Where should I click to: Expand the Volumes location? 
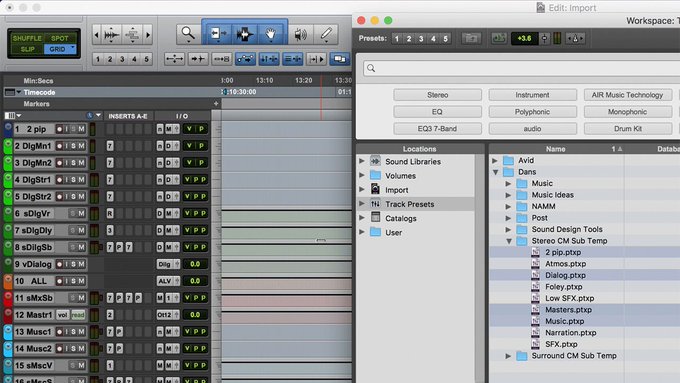(362, 175)
